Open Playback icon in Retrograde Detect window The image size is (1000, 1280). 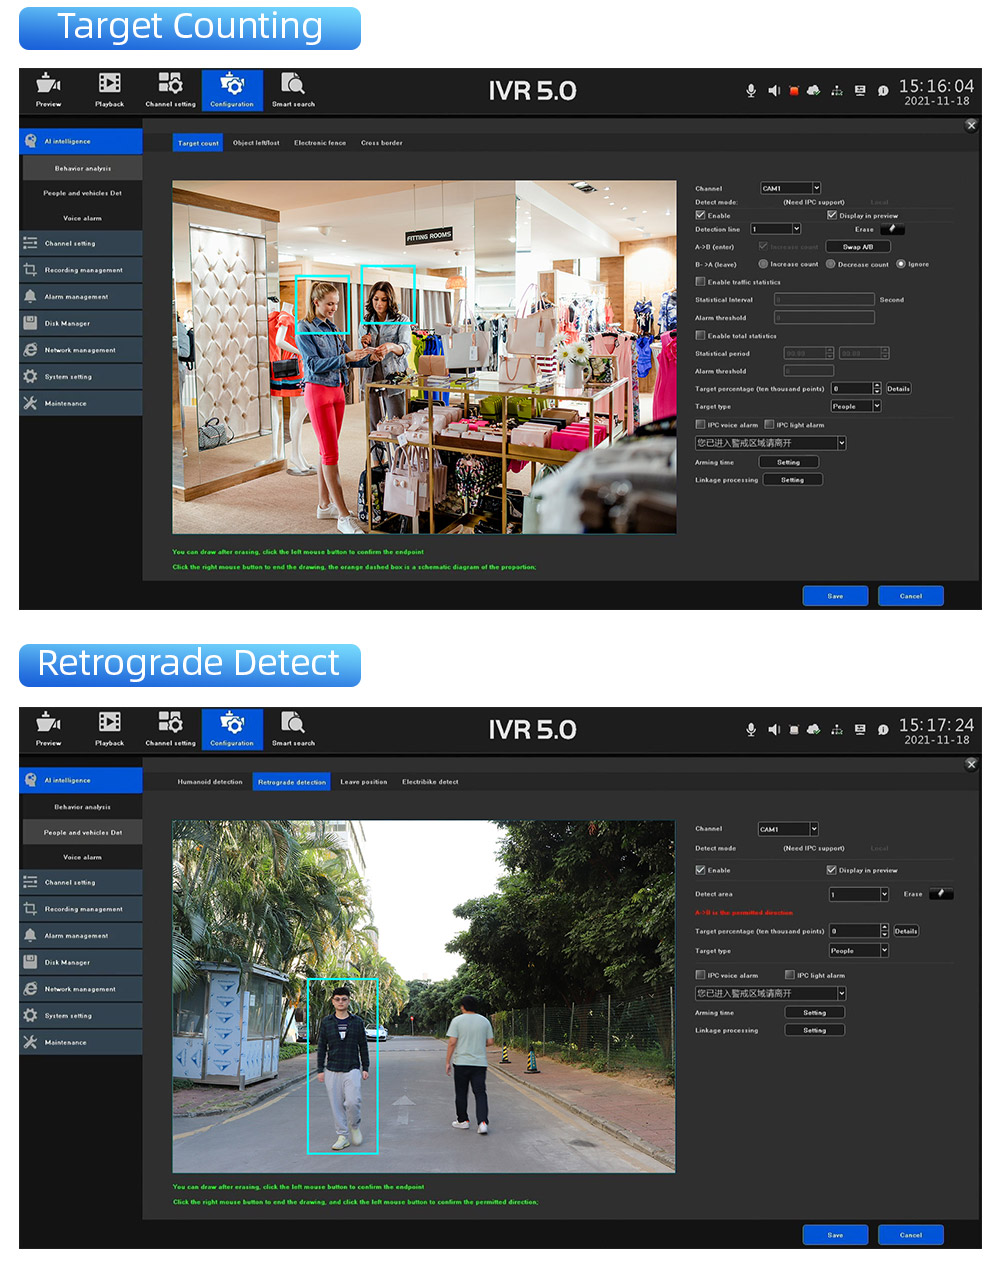pos(110,728)
